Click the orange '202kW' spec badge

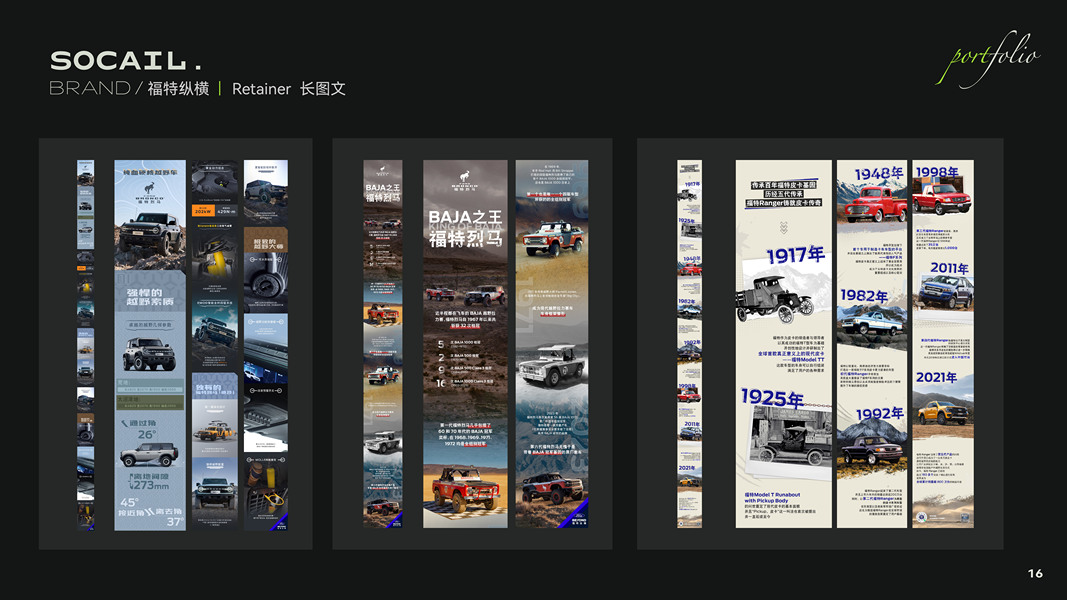tap(202, 211)
